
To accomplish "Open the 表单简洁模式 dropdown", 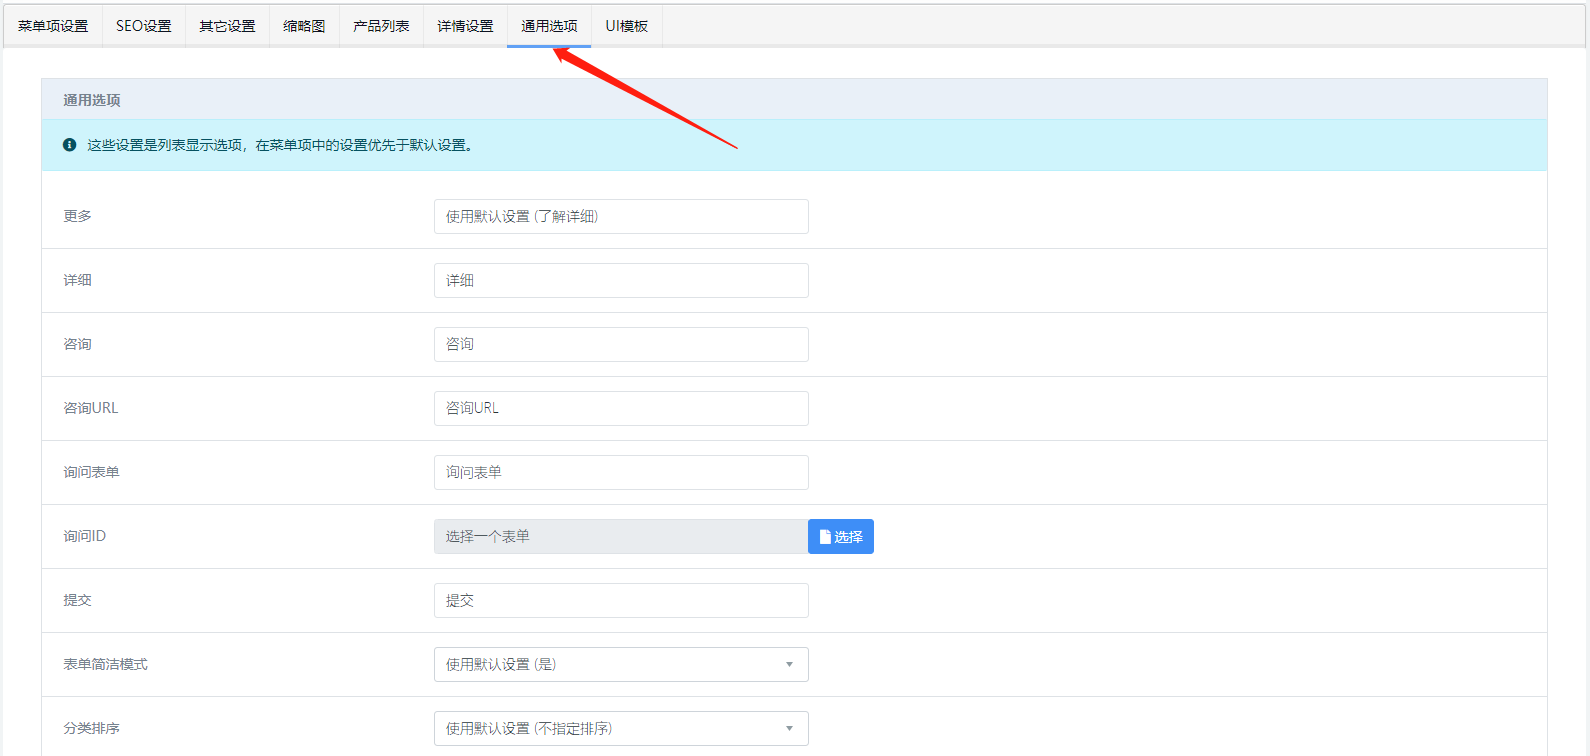I will point(620,665).
